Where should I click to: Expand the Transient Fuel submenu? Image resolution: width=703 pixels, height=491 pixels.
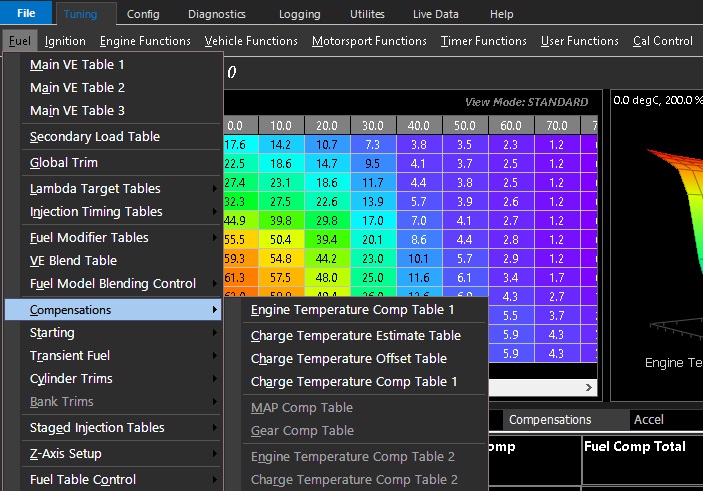pyautogui.click(x=71, y=355)
